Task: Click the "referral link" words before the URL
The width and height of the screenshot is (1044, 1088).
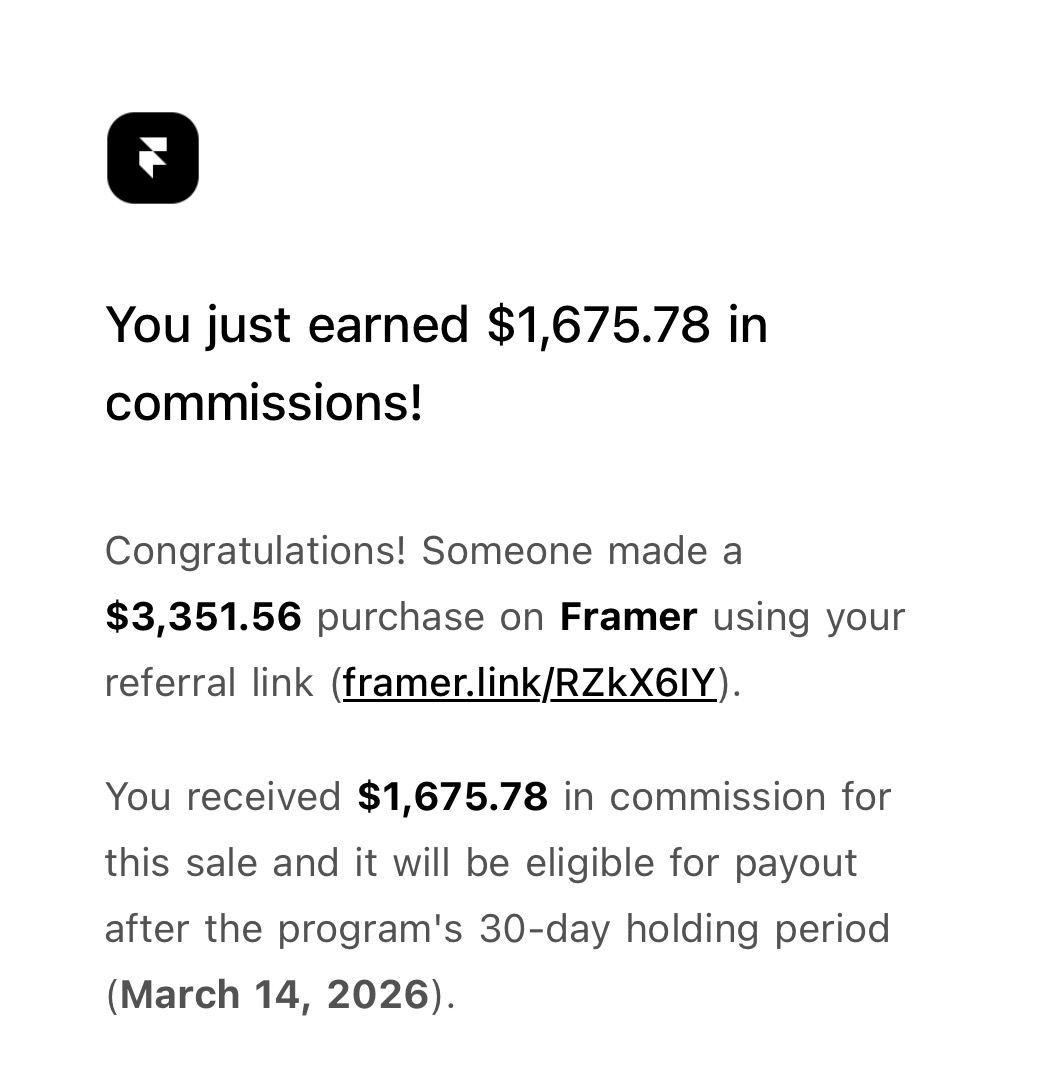Action: click(209, 683)
